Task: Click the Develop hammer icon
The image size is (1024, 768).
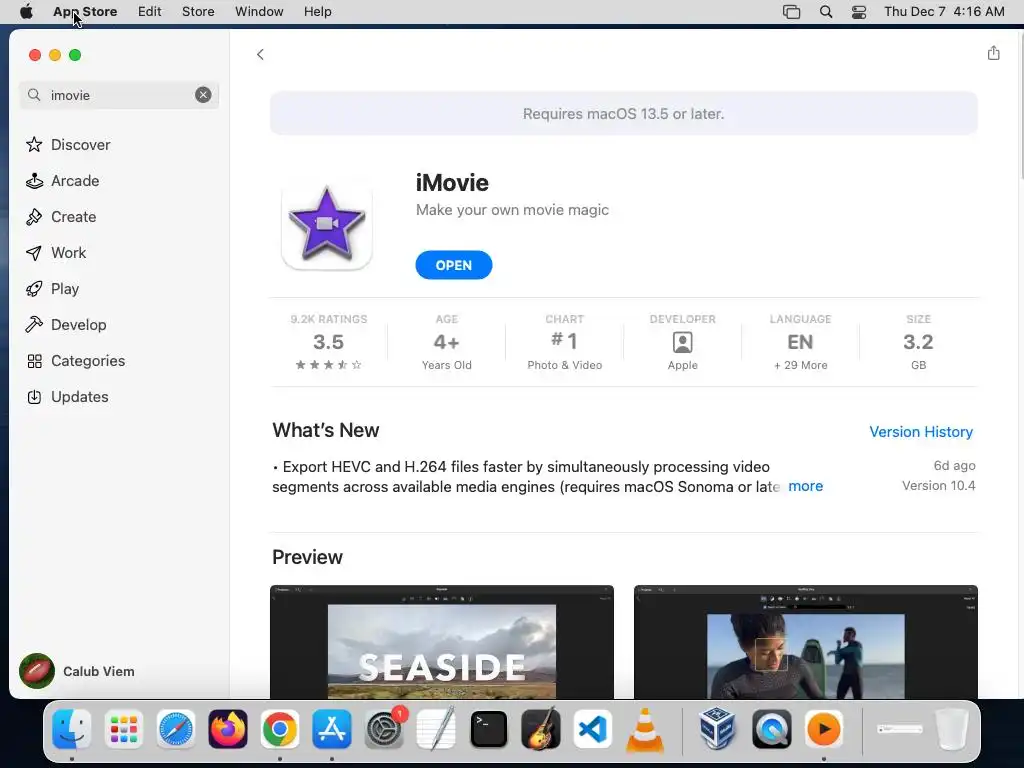Action: coord(34,325)
